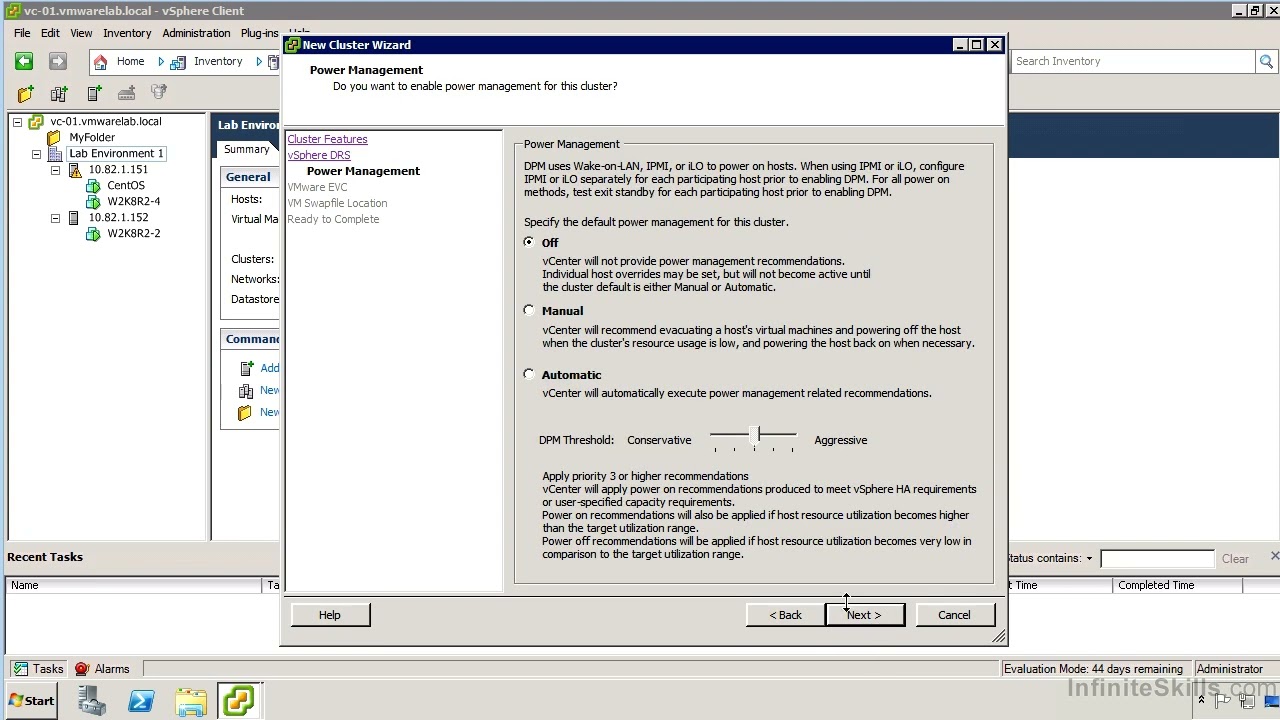Click the MyFolder folder icon in tree
The width and height of the screenshot is (1280, 720).
click(x=54, y=138)
